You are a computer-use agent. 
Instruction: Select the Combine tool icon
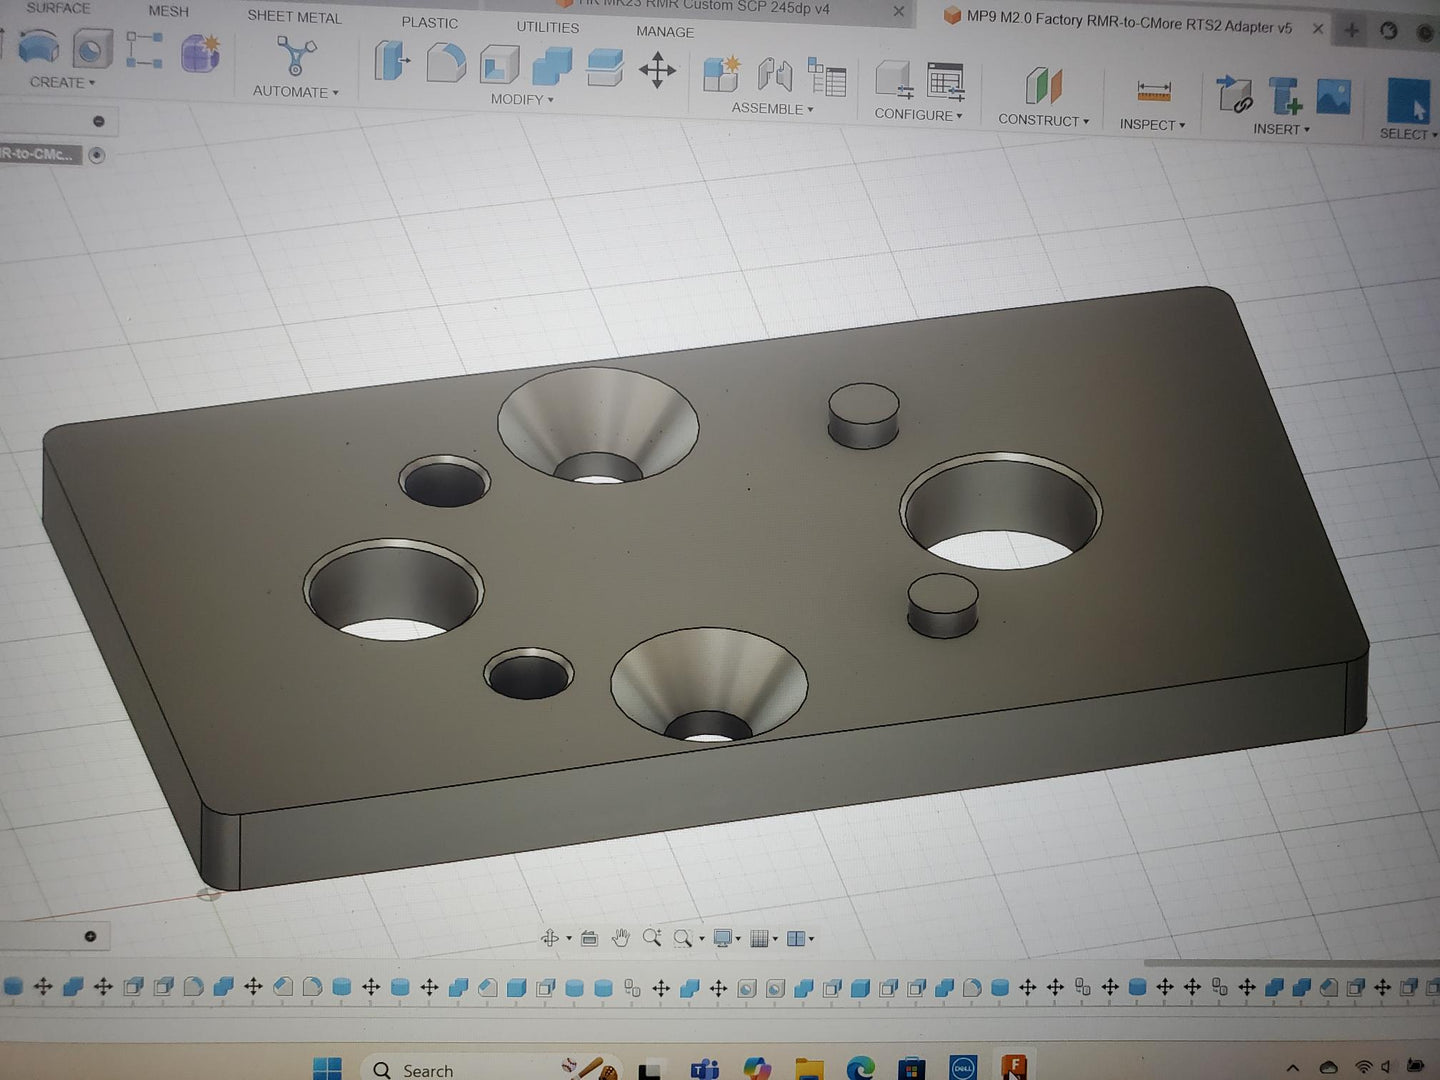pyautogui.click(x=552, y=67)
